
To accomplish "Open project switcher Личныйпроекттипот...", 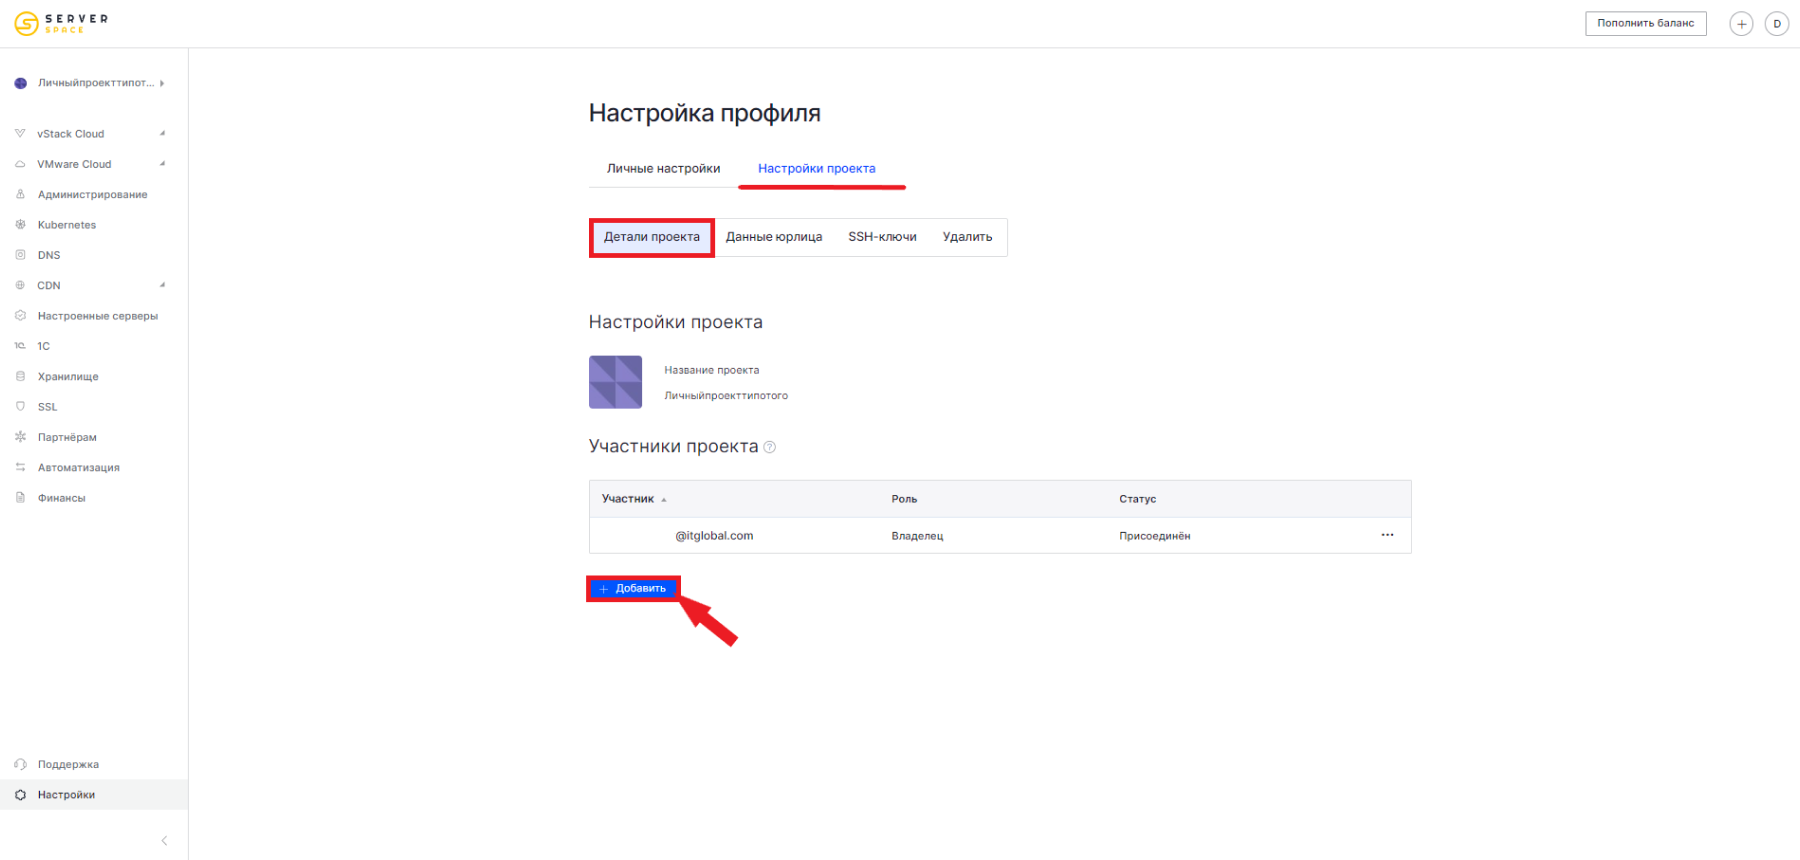I will [90, 83].
